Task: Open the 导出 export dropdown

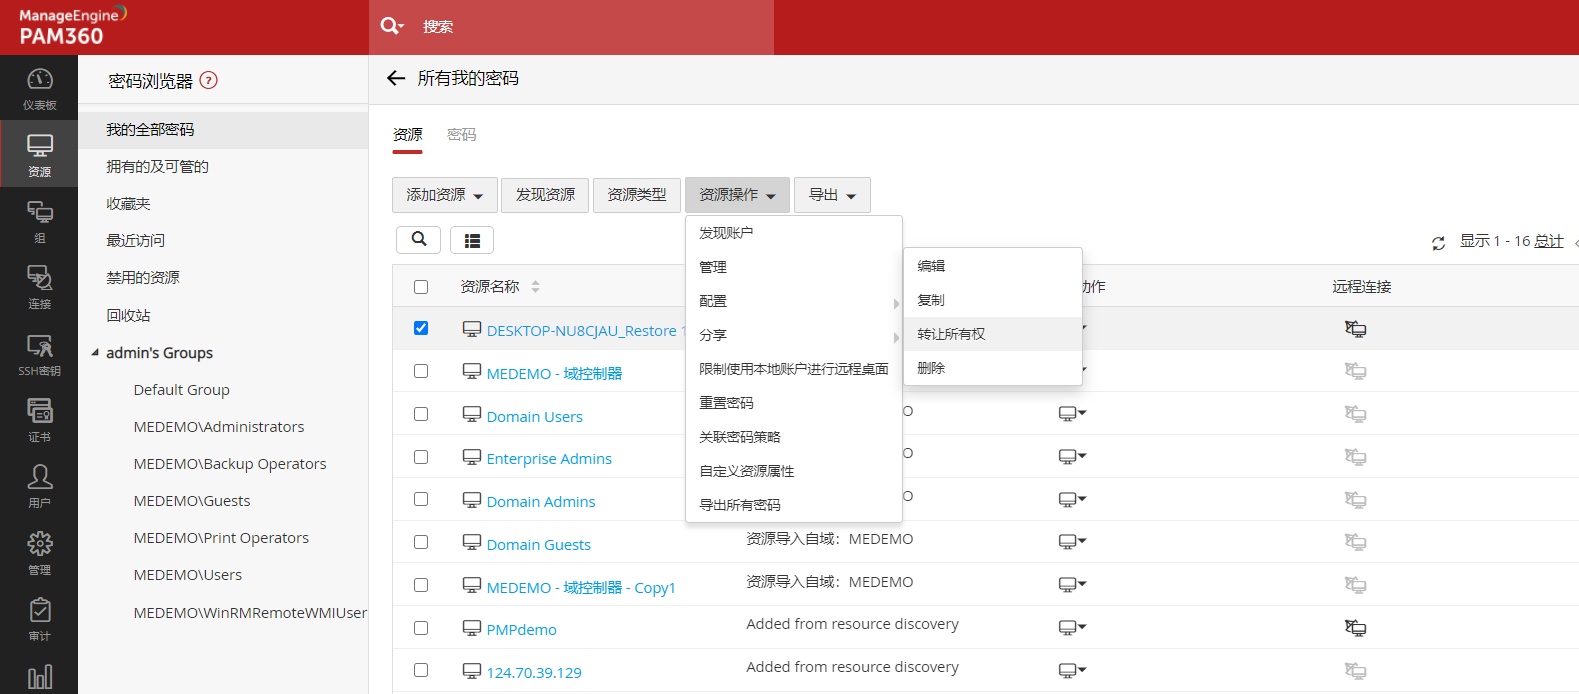Action: coord(832,195)
